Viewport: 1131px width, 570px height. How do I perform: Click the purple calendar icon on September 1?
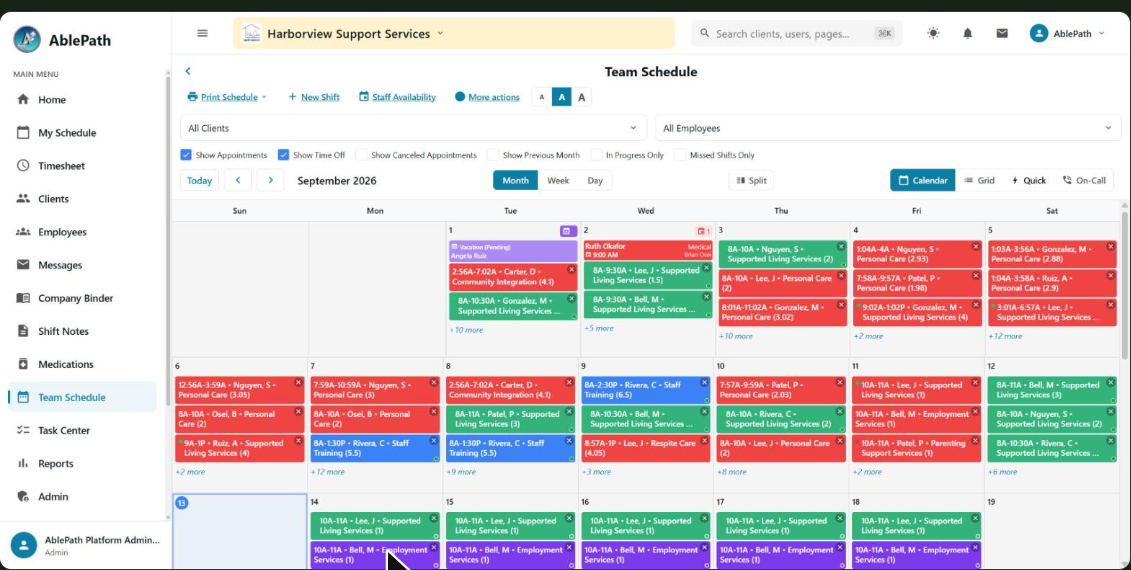pos(567,231)
